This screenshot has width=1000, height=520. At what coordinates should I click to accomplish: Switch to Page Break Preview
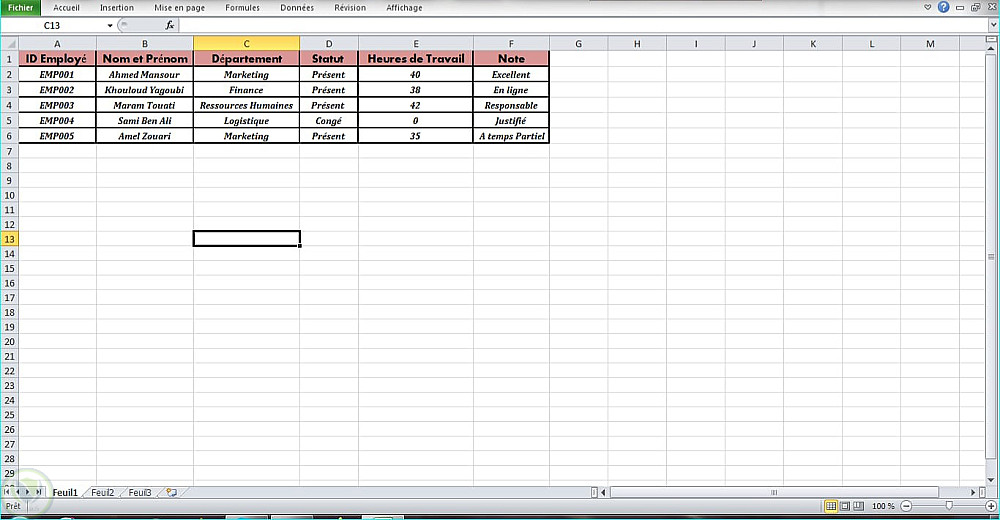[x=859, y=506]
